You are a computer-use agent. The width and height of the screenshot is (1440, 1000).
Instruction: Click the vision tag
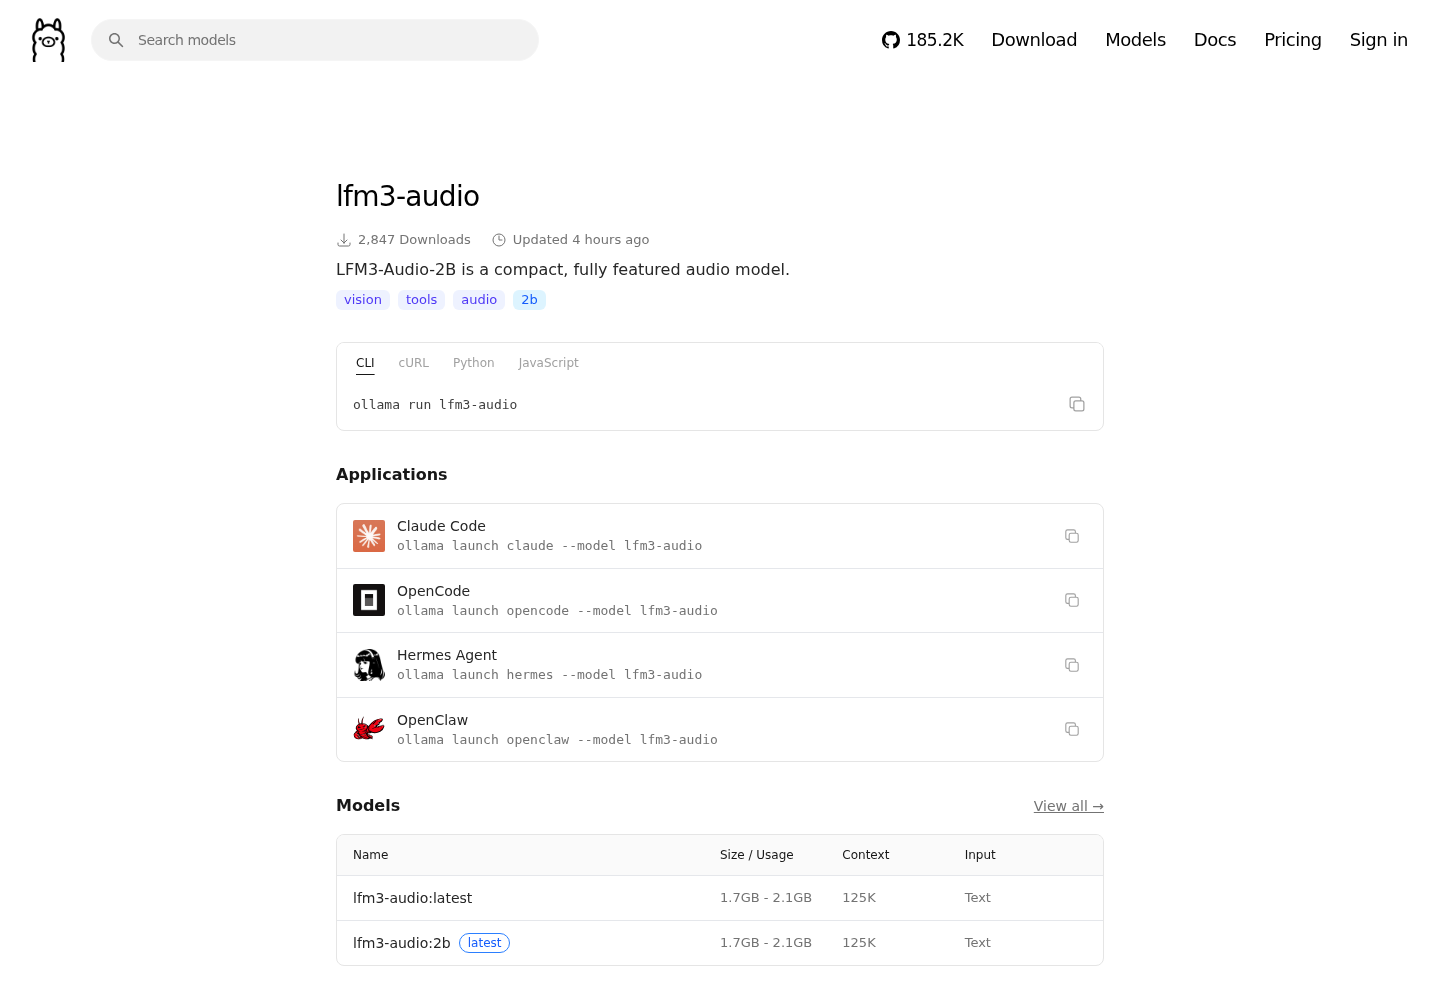click(363, 300)
